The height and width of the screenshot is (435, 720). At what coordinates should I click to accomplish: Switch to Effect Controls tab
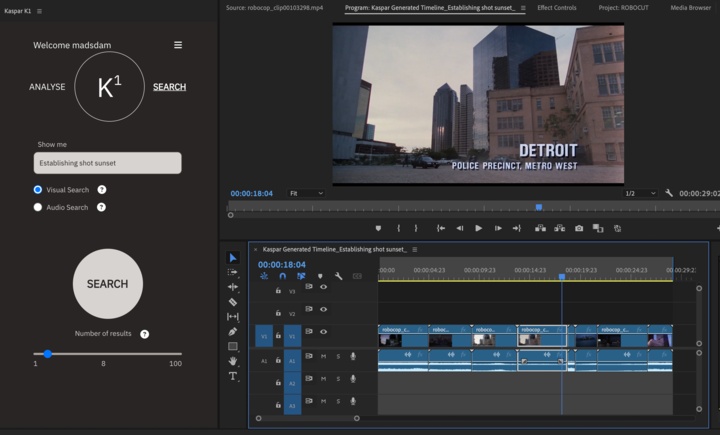click(557, 8)
